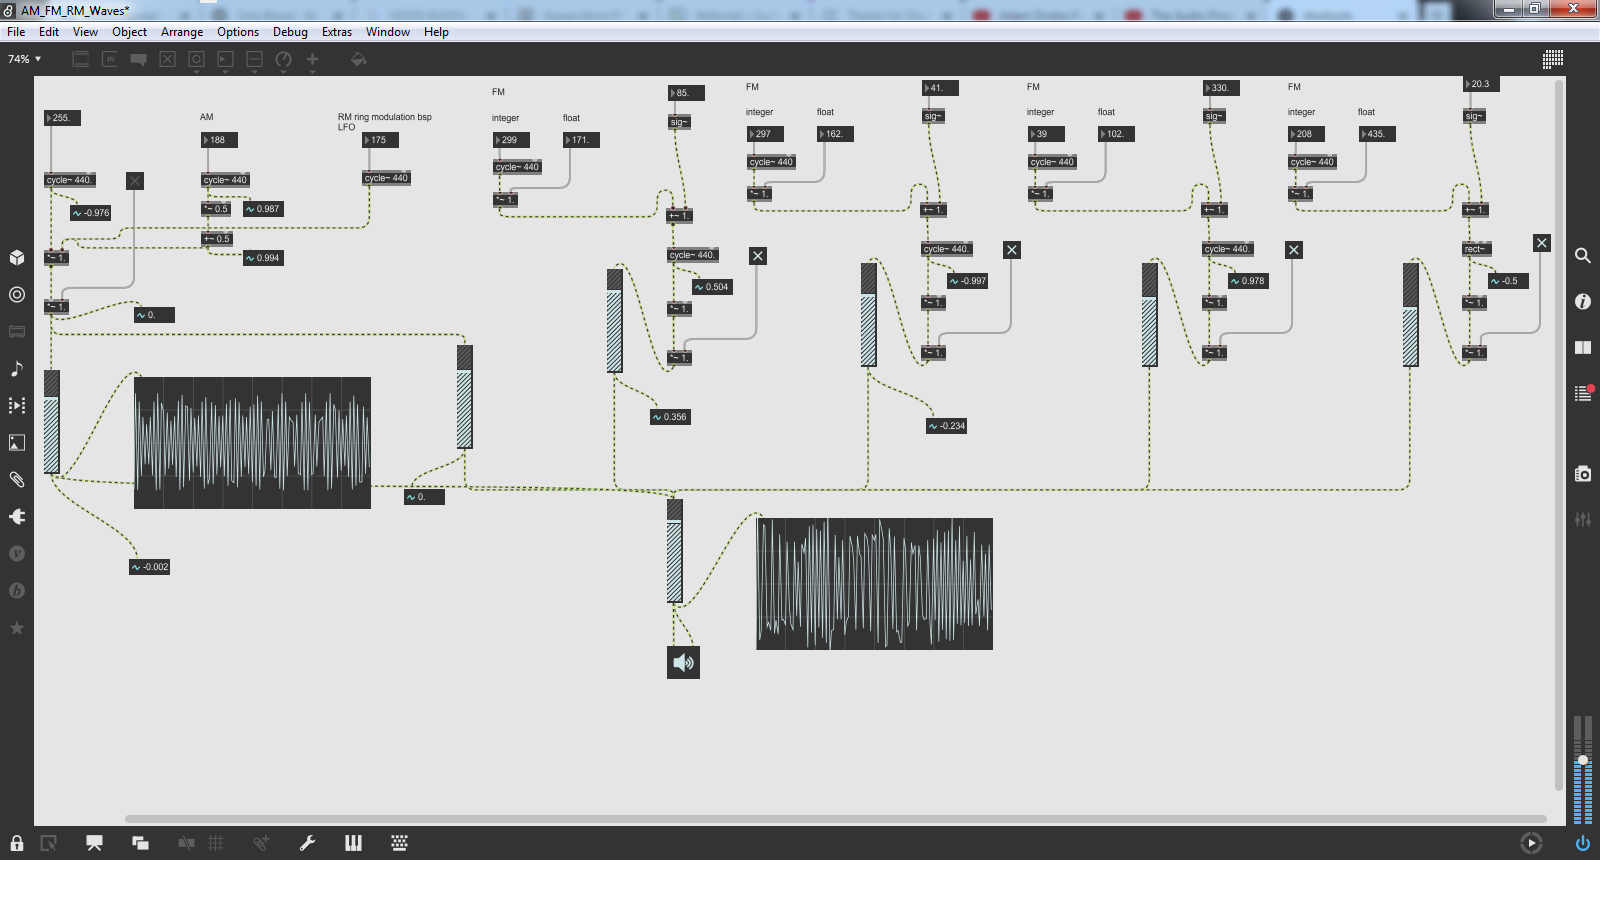Screen dimensions: 1602x901
Task: Open presentation mode from the bottom toolbar
Action: click(94, 843)
